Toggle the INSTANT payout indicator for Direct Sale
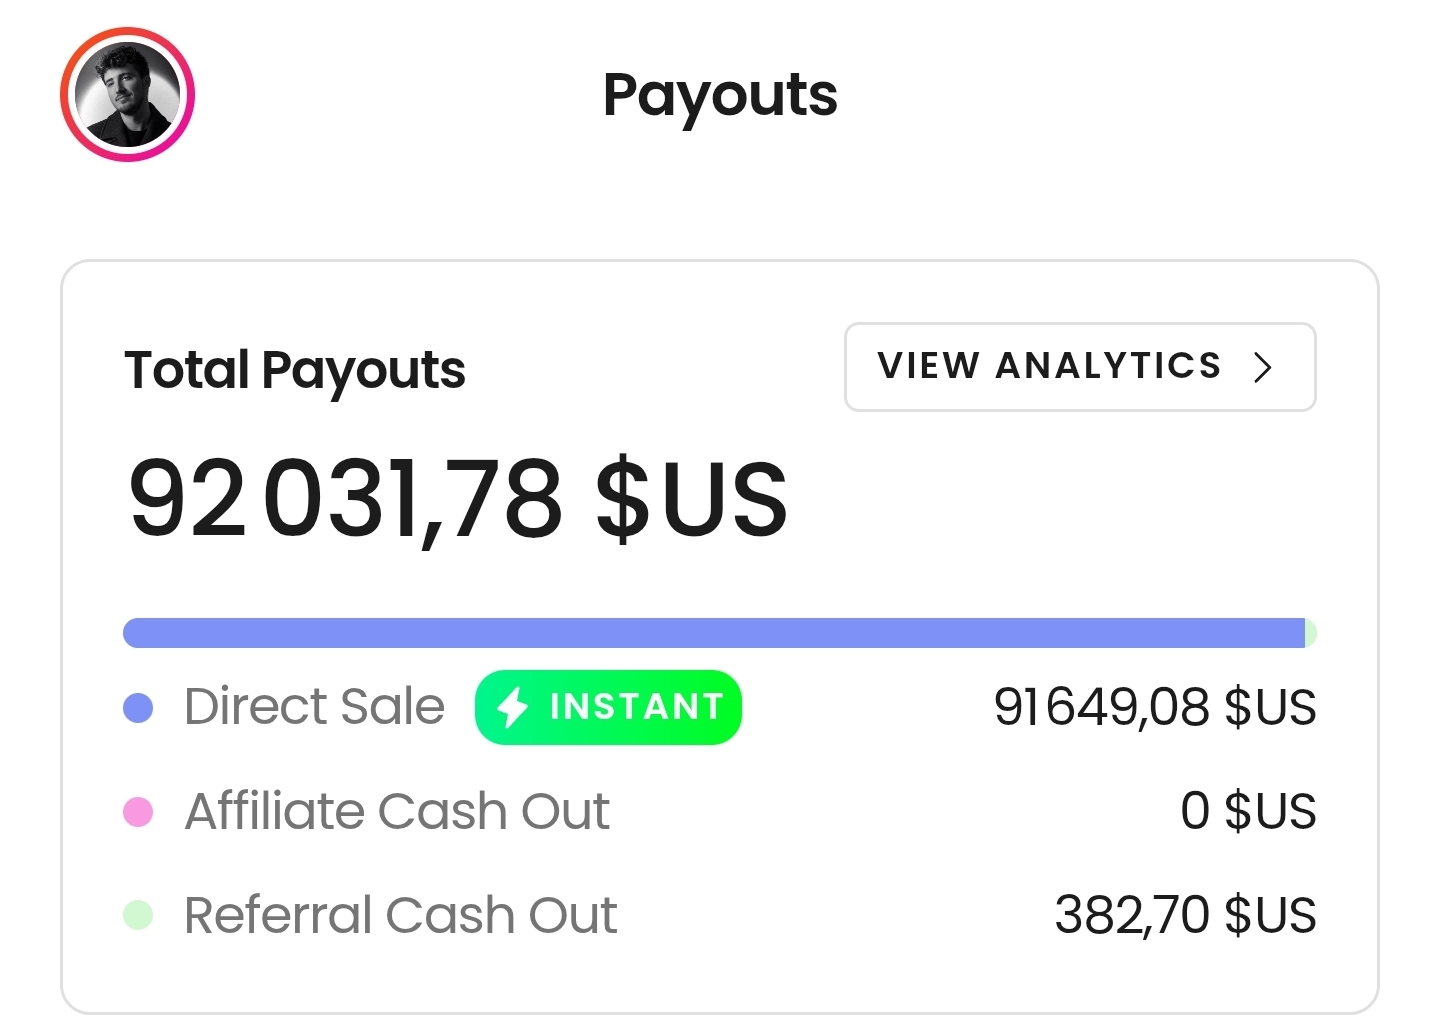This screenshot has height=1034, width=1439. point(607,708)
